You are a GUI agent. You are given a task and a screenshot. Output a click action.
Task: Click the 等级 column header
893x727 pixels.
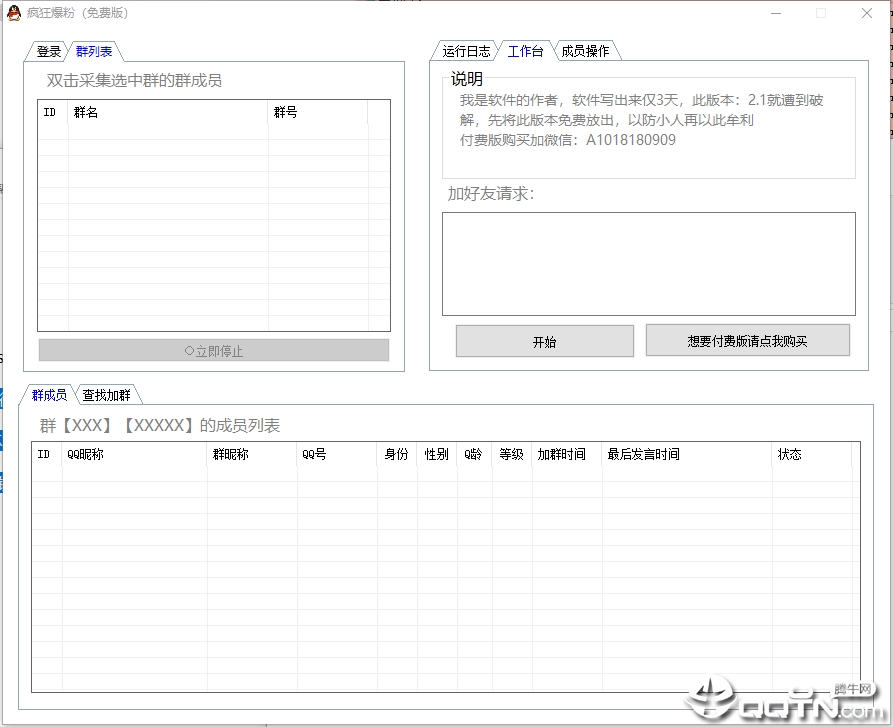512,454
